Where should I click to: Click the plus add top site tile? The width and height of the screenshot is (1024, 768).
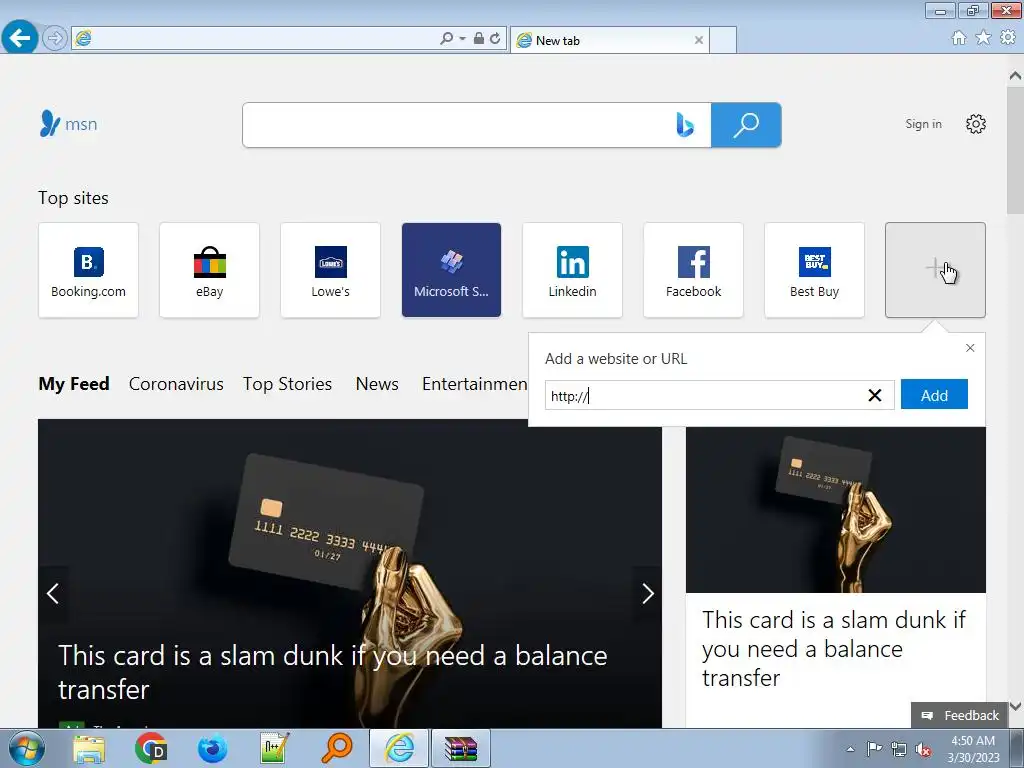click(935, 270)
